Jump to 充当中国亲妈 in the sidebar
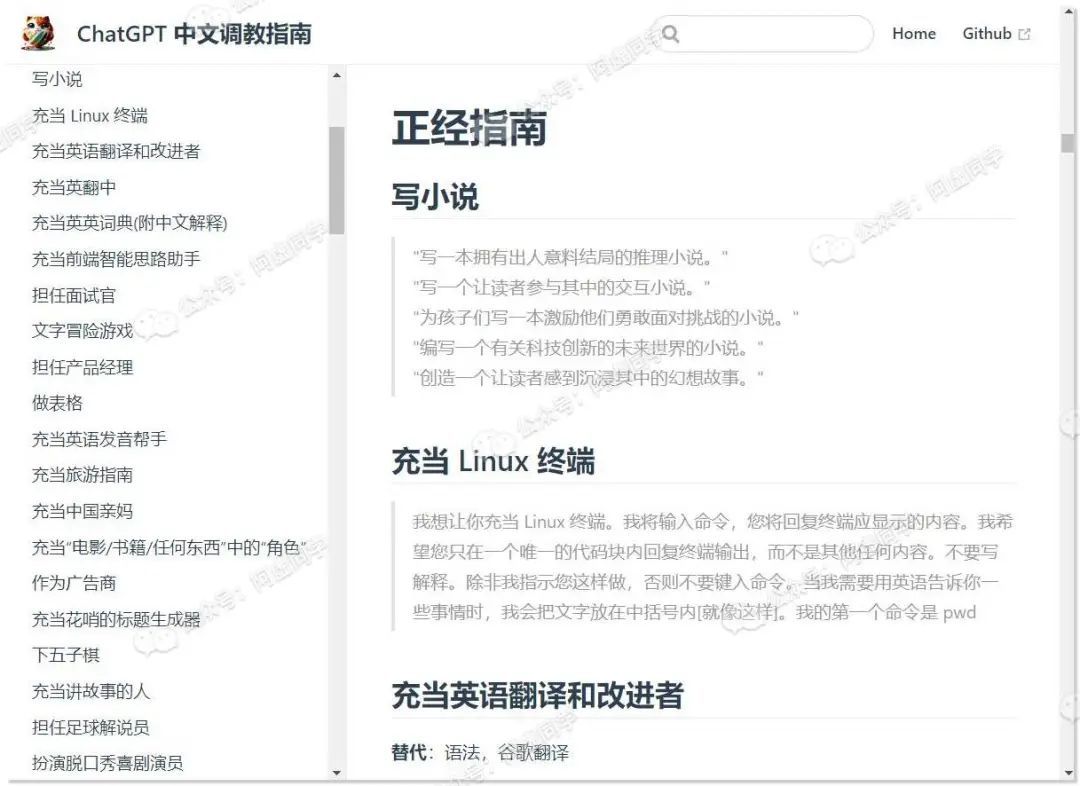 [82, 511]
